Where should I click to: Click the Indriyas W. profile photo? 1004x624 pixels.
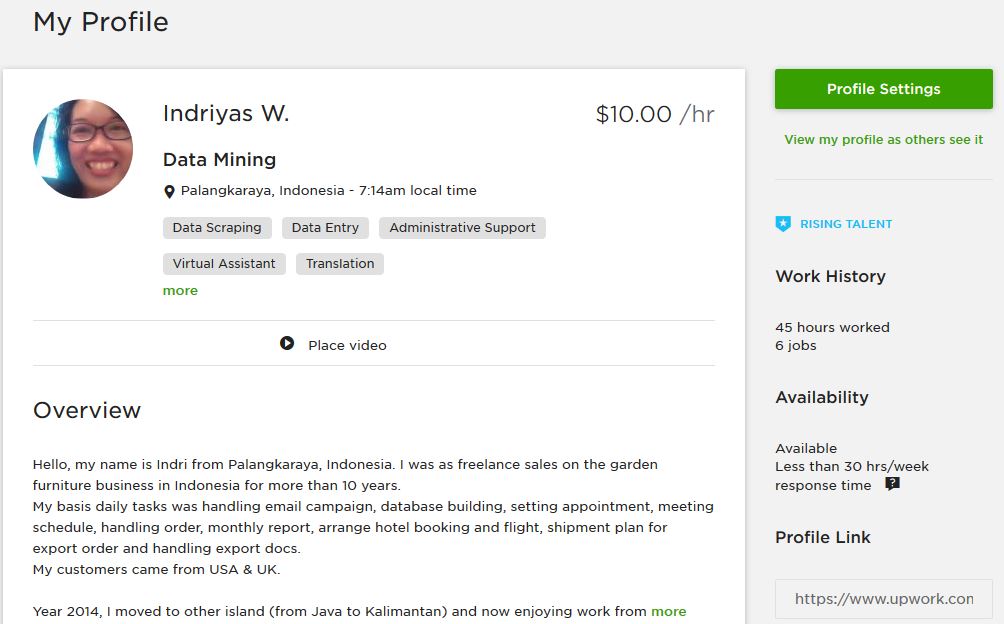tap(83, 148)
